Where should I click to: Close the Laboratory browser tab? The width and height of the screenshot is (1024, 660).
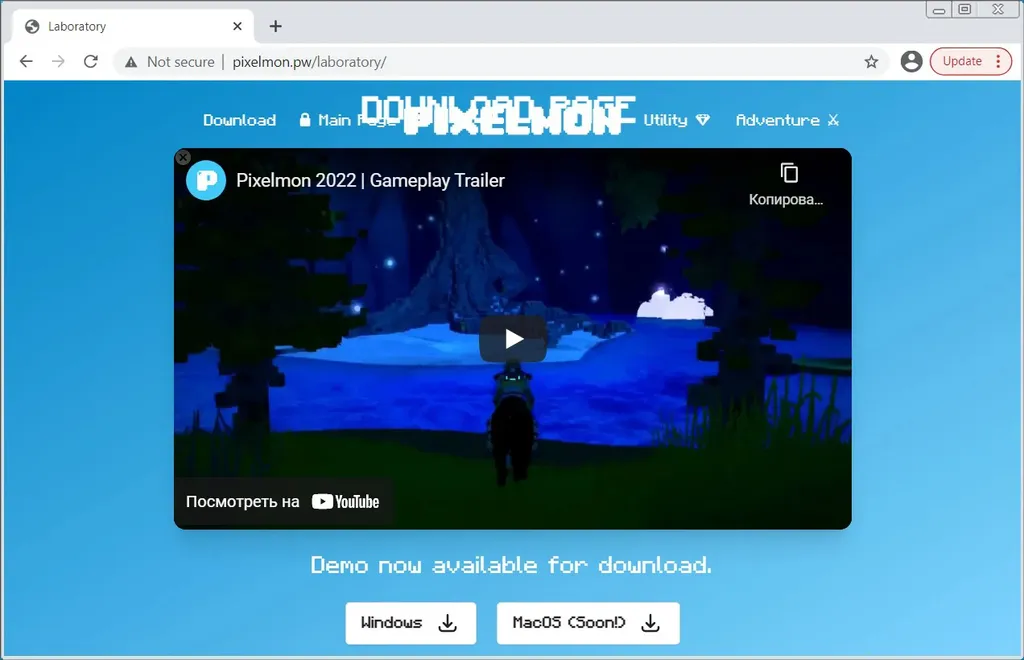238,26
